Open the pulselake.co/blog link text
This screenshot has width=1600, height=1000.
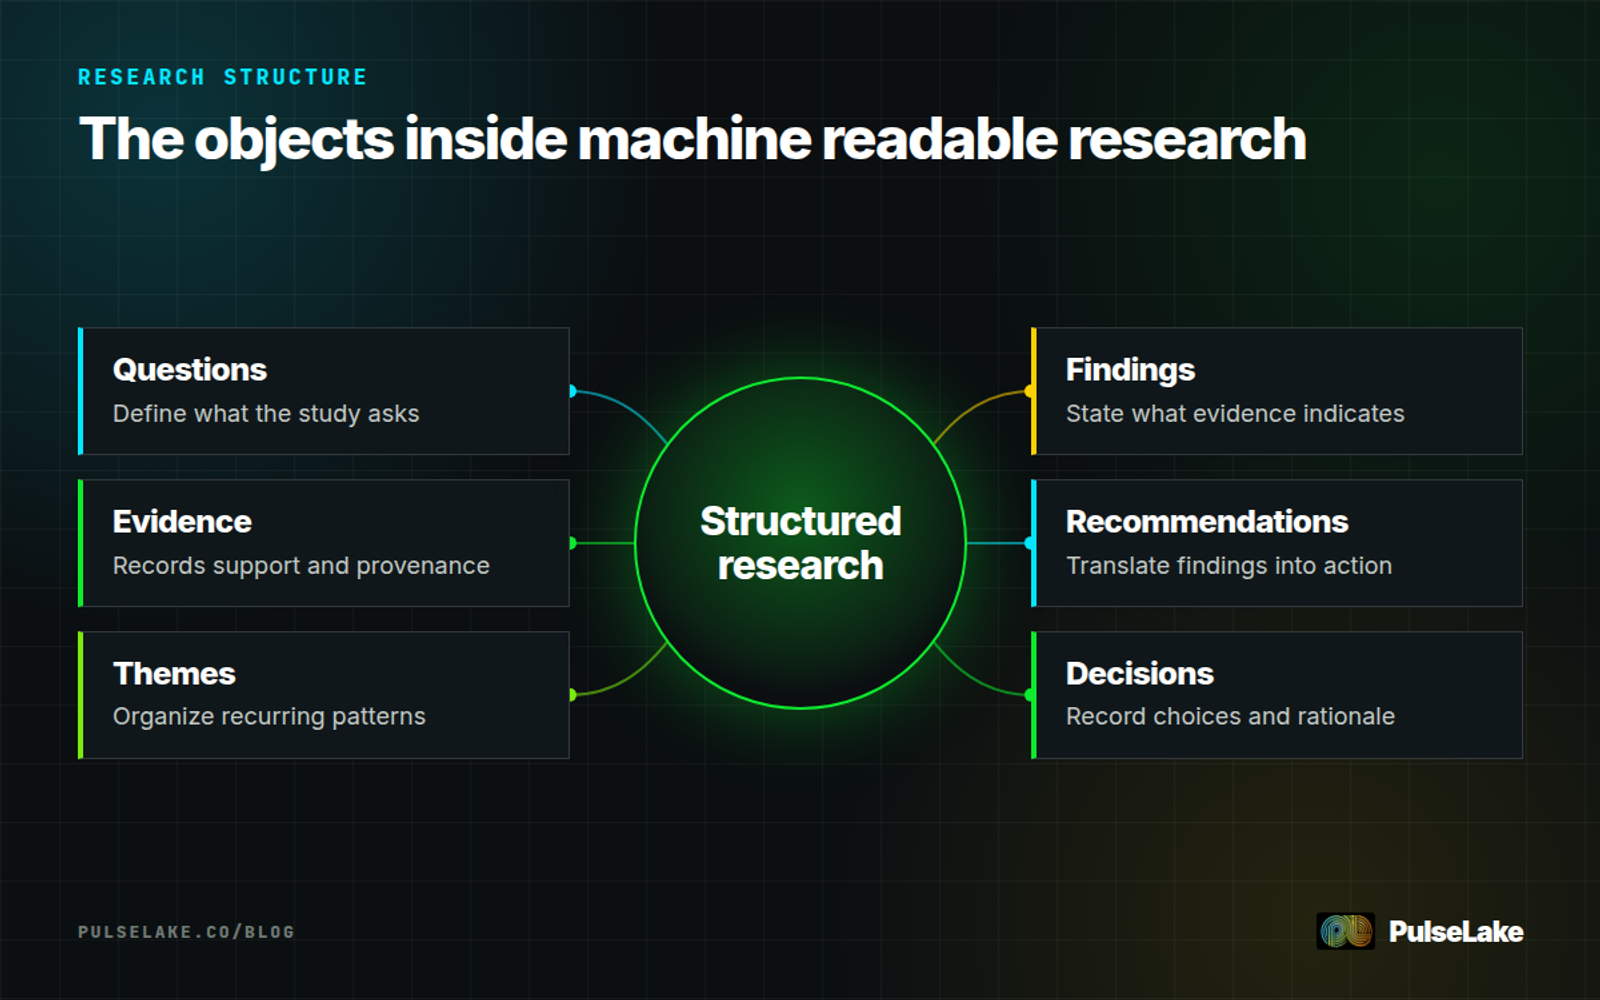(x=186, y=932)
